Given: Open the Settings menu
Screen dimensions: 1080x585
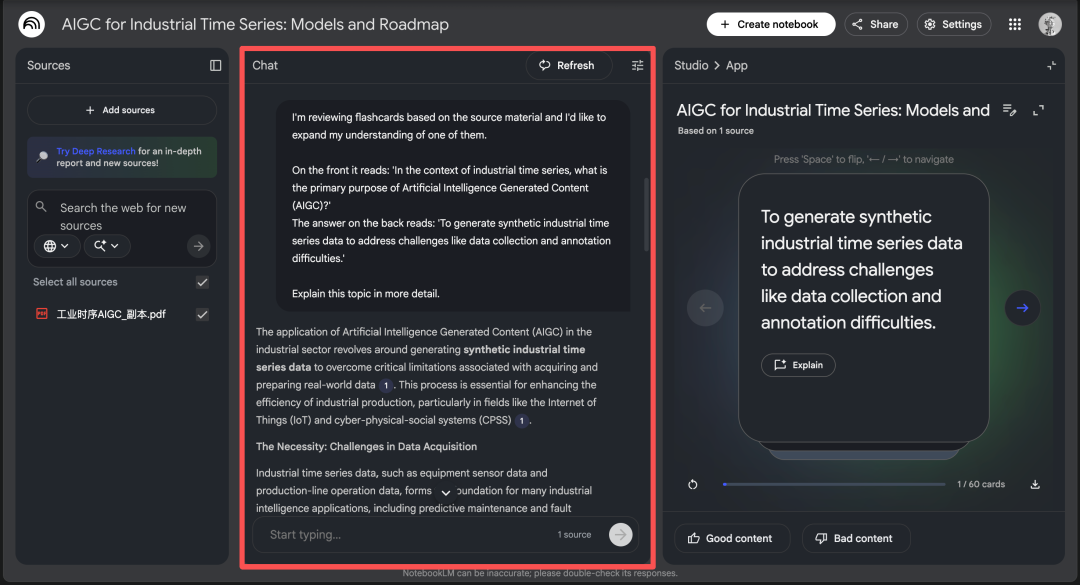Looking at the screenshot, I should 953,24.
